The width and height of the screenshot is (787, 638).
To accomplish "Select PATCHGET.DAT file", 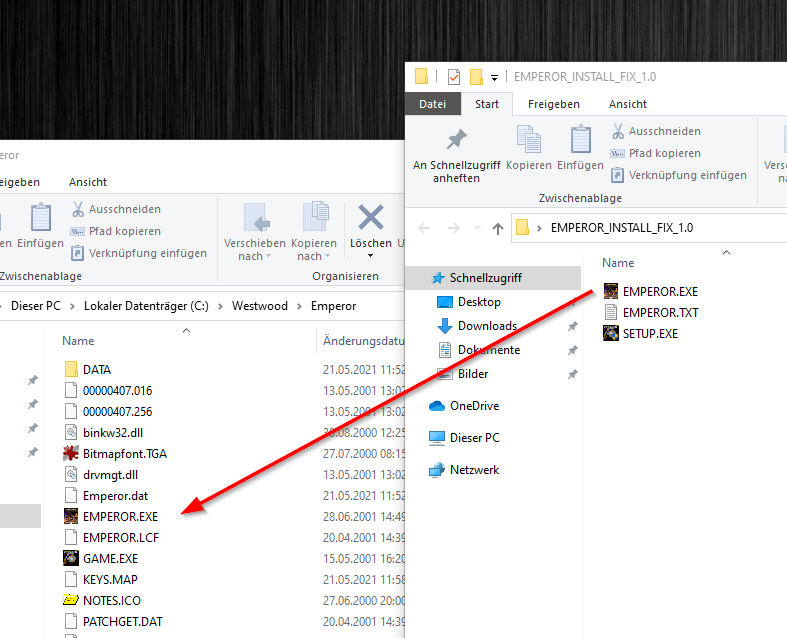I will [113, 622].
